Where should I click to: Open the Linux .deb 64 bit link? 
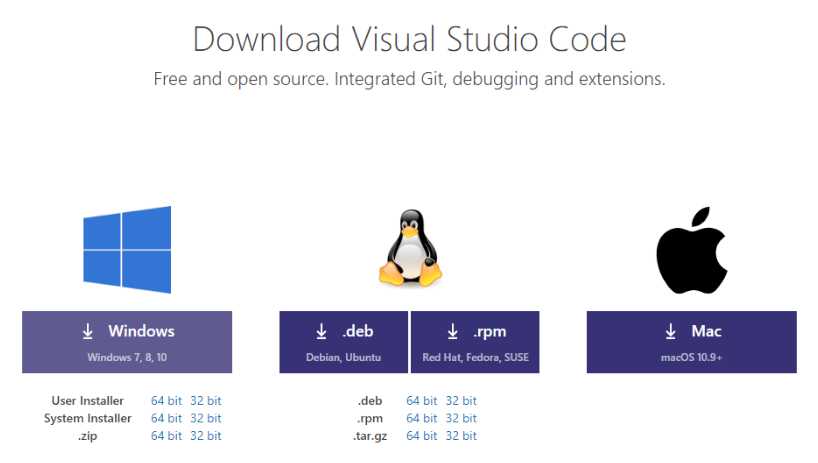pyautogui.click(x=422, y=400)
